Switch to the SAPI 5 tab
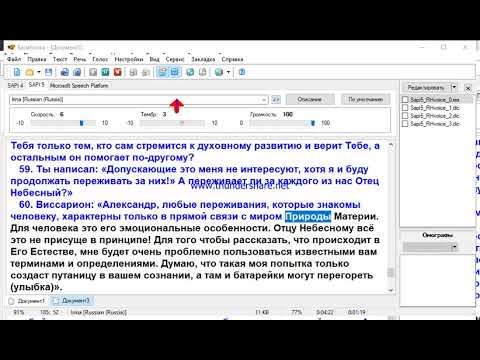The image size is (480, 360). 36,85
